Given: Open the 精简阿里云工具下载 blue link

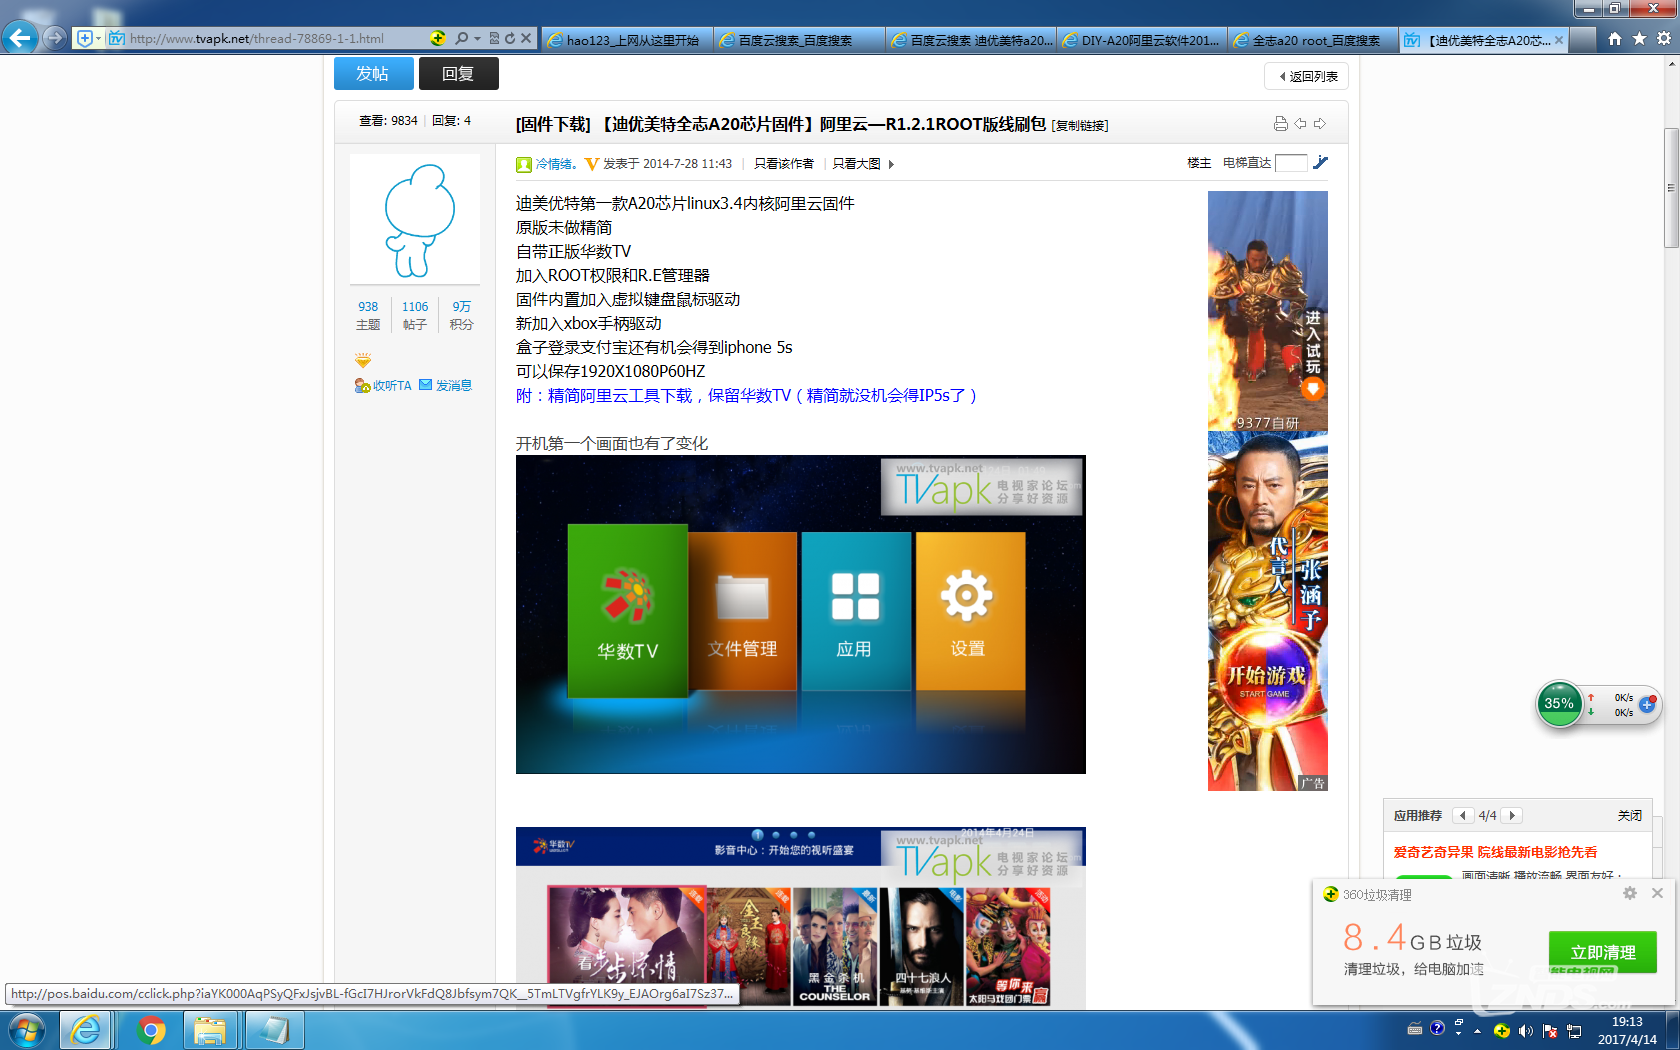Looking at the screenshot, I should pos(746,395).
